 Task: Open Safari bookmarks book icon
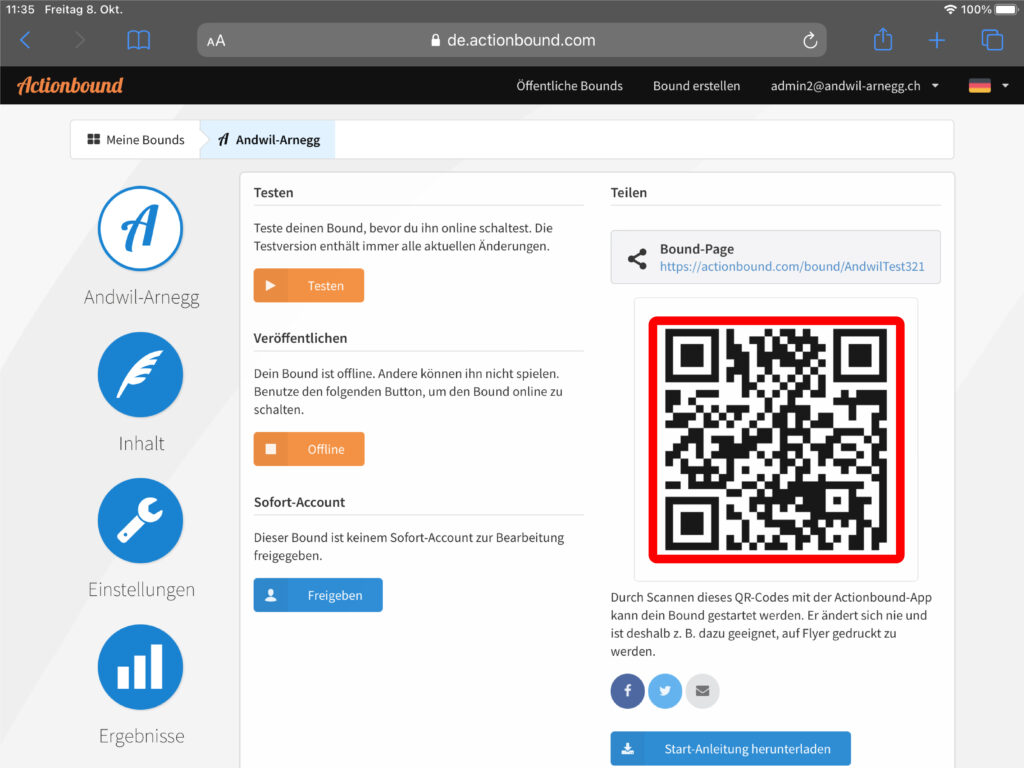[139, 40]
